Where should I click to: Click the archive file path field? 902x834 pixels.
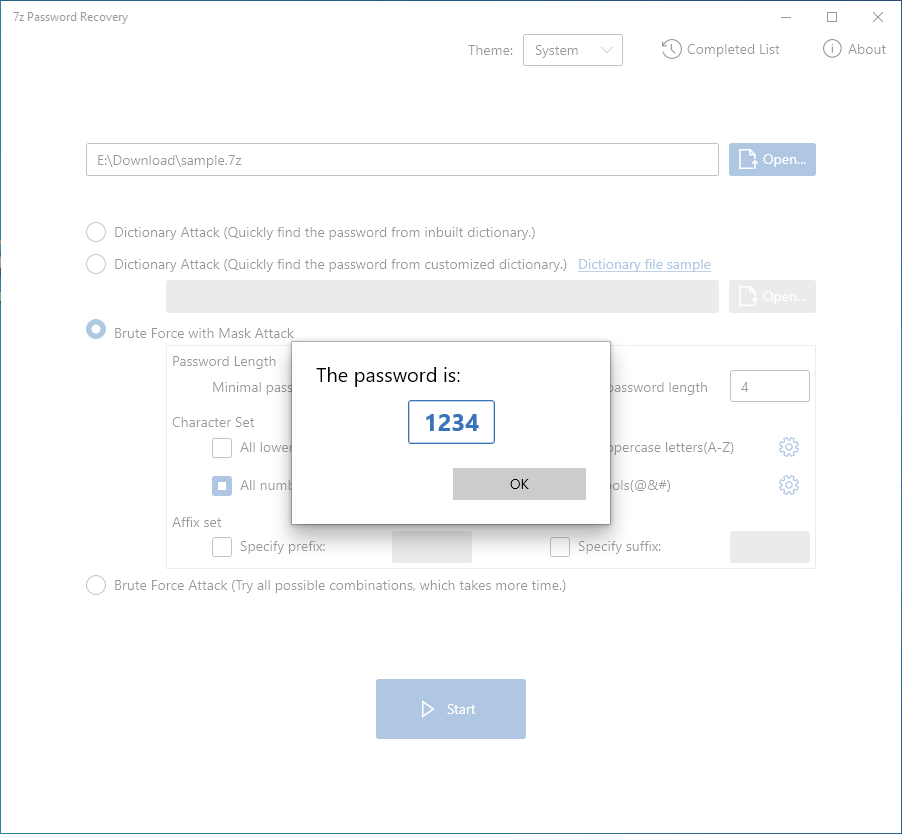tap(402, 159)
